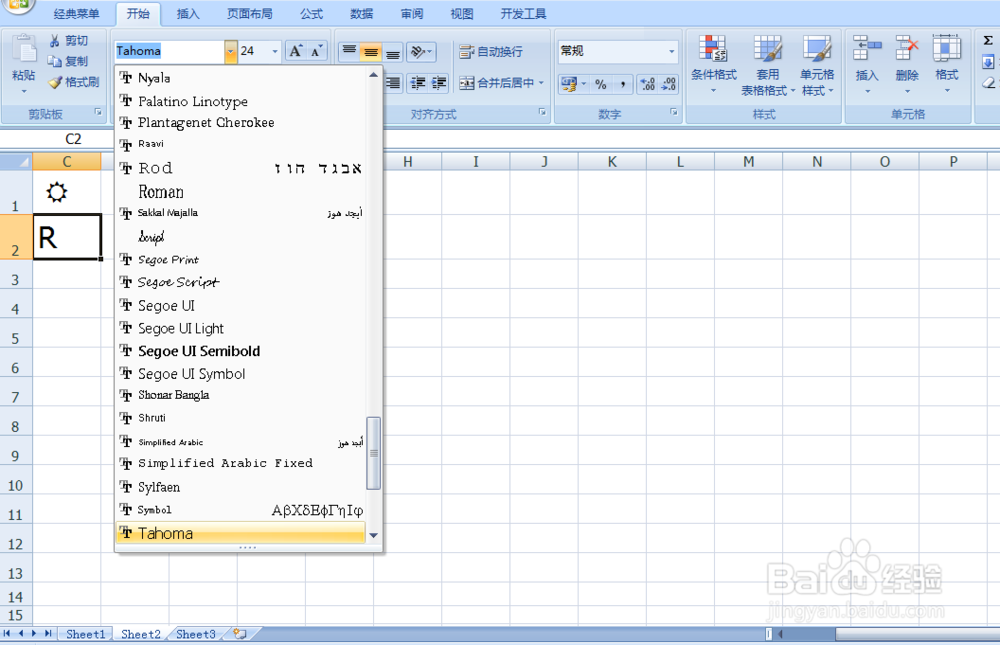Open the number group dialog launcher
Viewport: 1000px width, 645px height.
673,112
